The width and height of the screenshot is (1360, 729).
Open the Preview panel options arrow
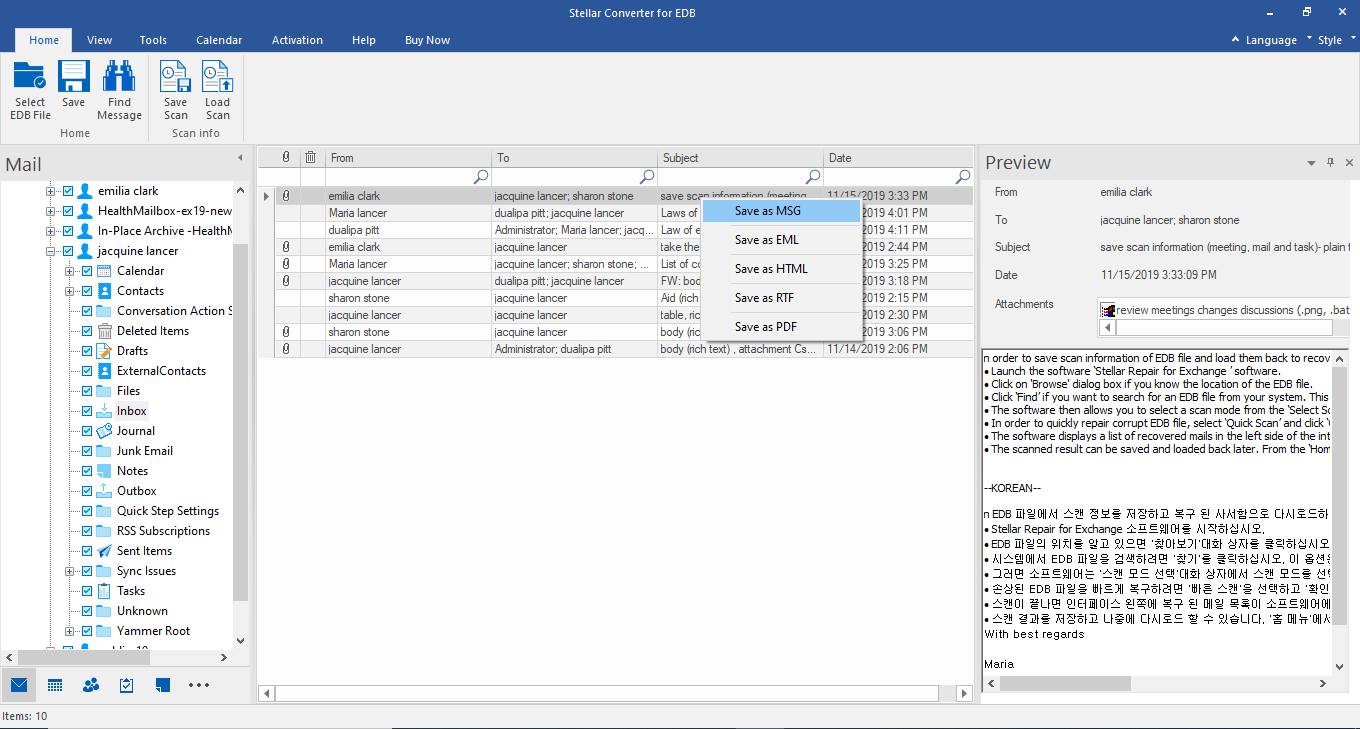pos(1311,162)
